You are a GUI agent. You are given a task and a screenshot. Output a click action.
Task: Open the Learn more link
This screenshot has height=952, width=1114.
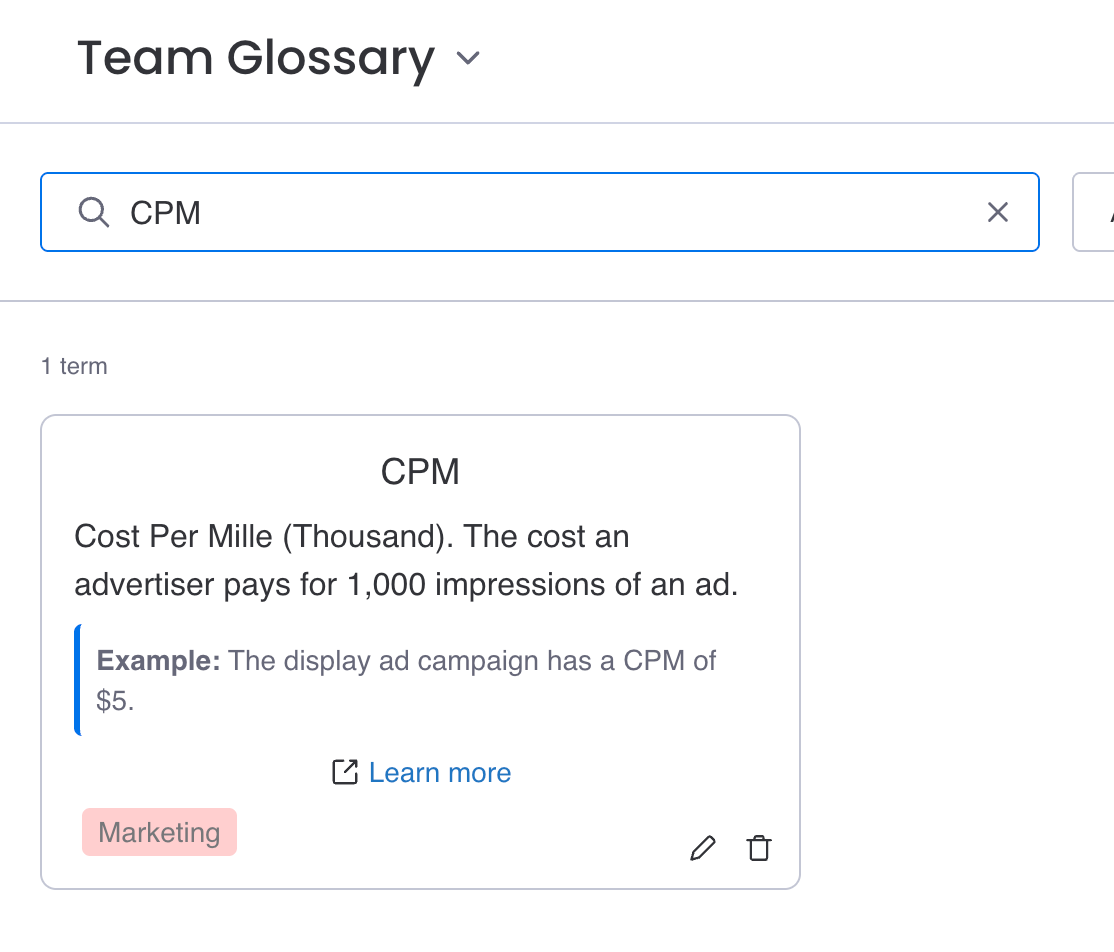click(x=440, y=772)
